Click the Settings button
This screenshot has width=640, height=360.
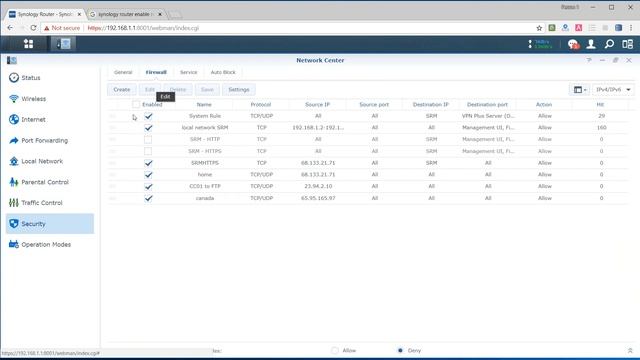point(239,89)
